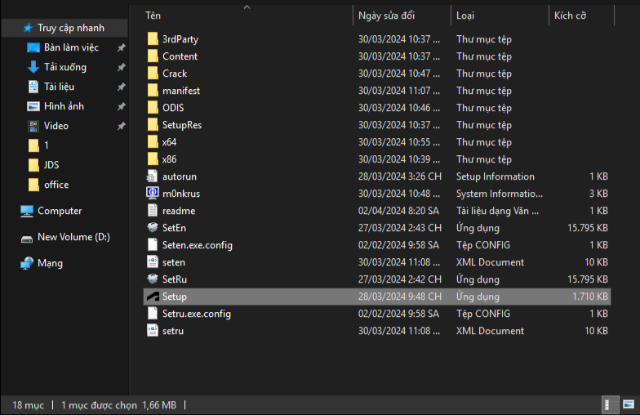Unpin Bàn làm việc using its pin icon
Screen dimensions: 640x415
pyautogui.click(x=121, y=48)
